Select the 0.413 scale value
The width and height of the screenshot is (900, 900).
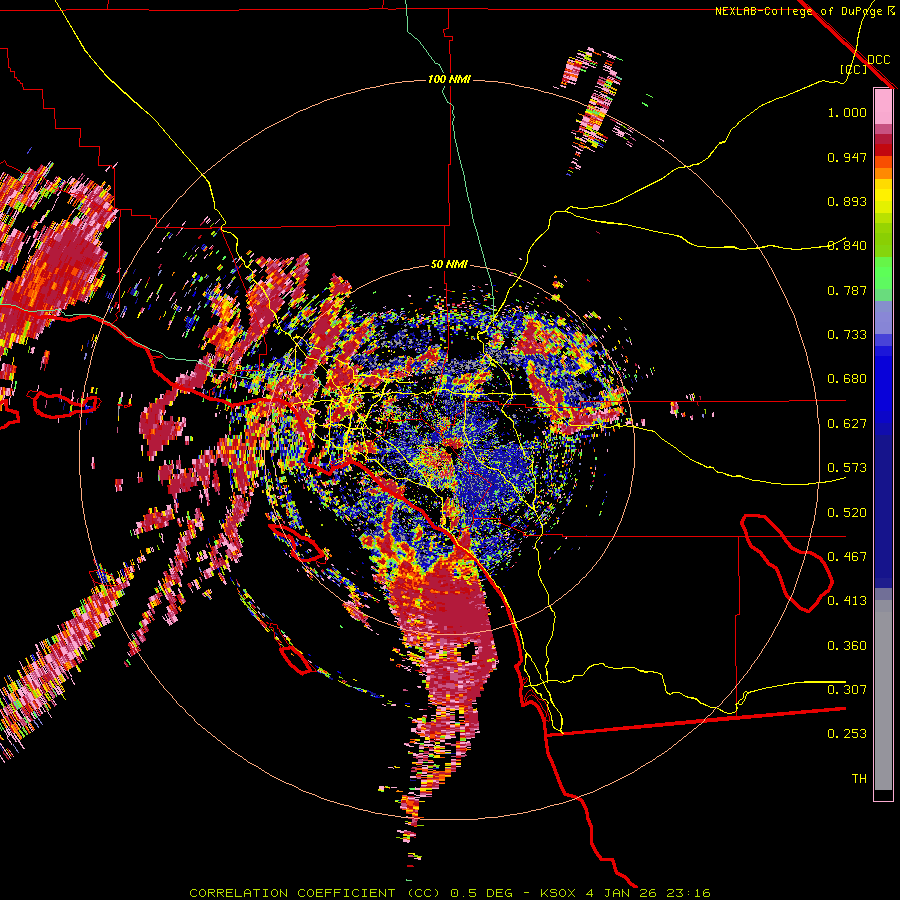(847, 601)
